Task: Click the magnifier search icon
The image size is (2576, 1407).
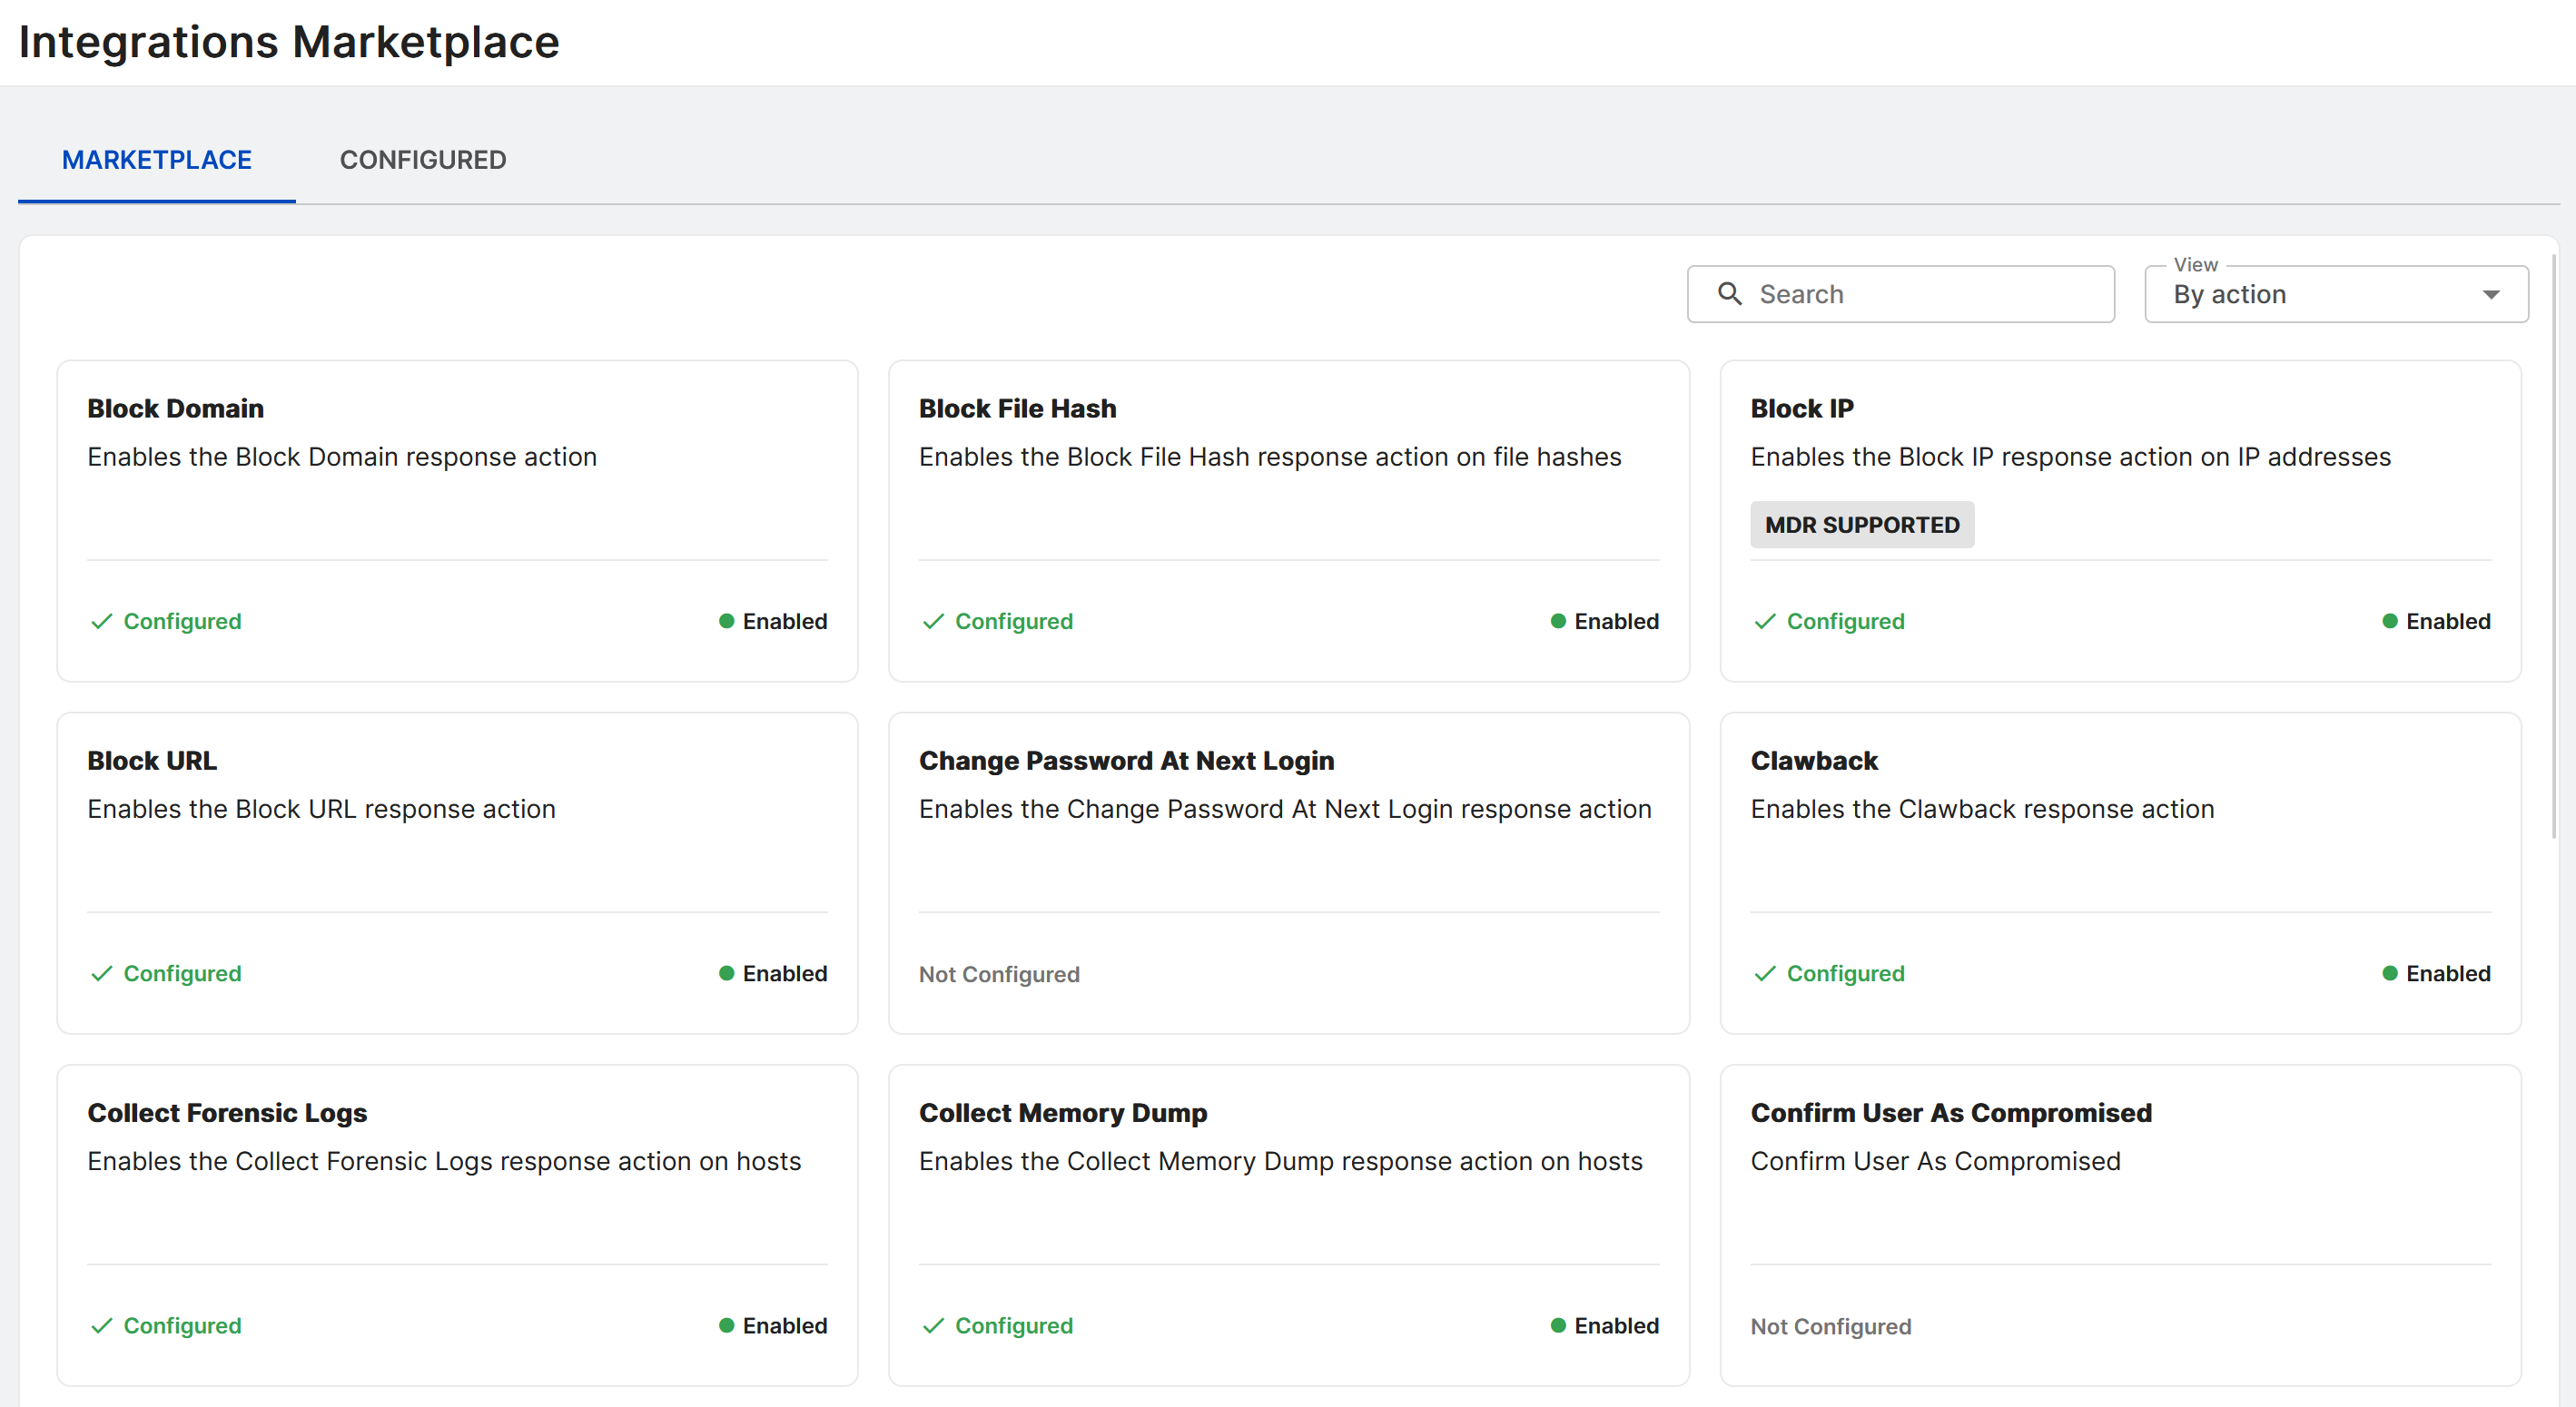Action: tap(1730, 294)
